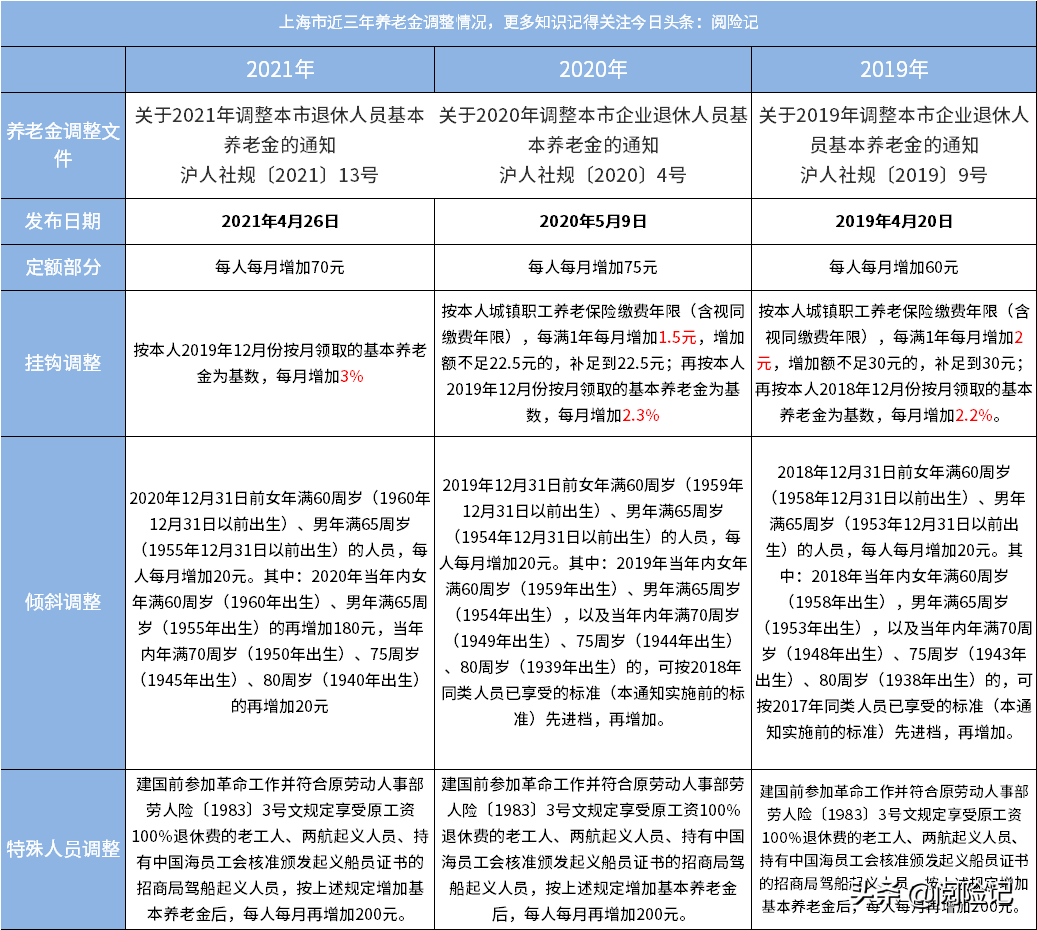Viewport: 1037px width, 930px height.
Task: Click the 倾斜调整 row label
Action: point(63,603)
